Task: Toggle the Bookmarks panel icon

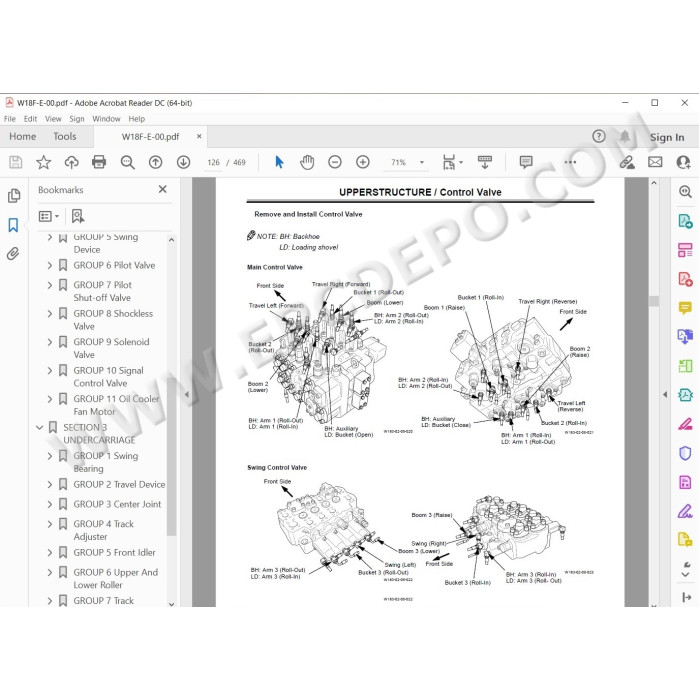Action: [13, 225]
